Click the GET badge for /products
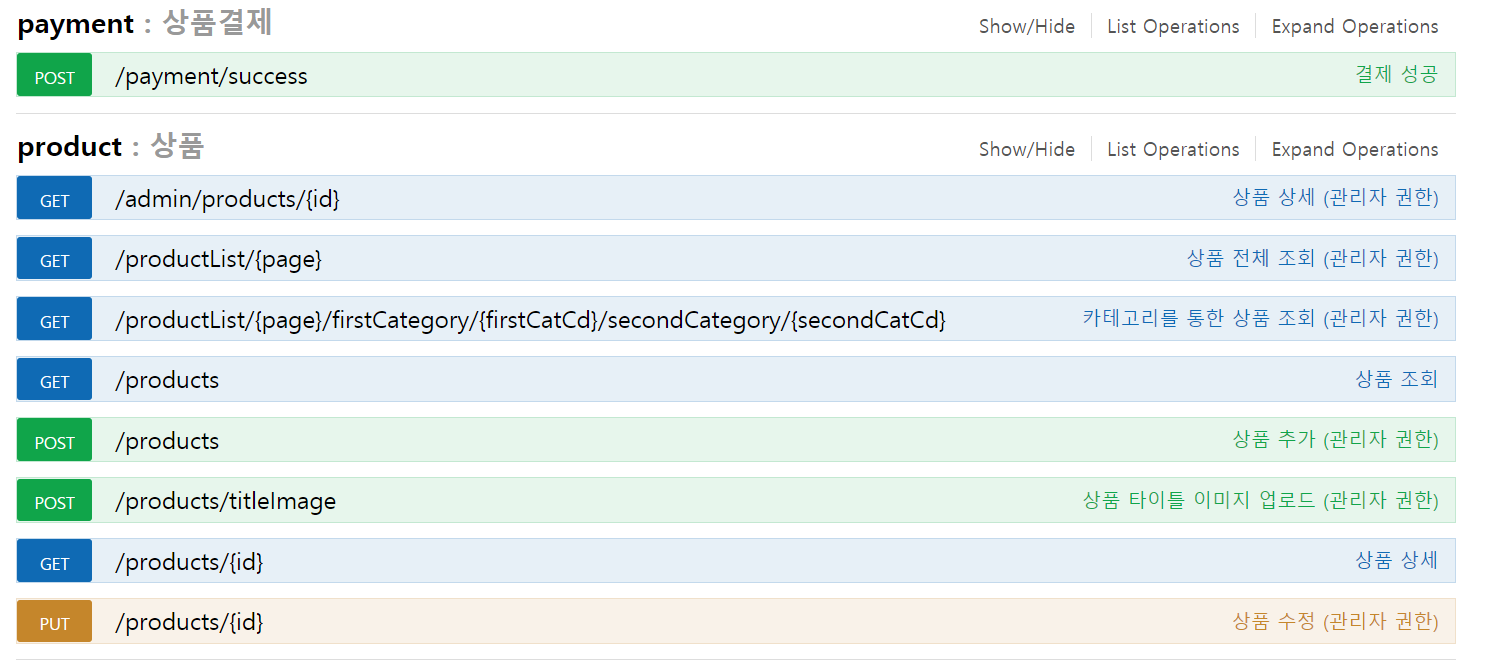The width and height of the screenshot is (1487, 672). pyautogui.click(x=54, y=380)
